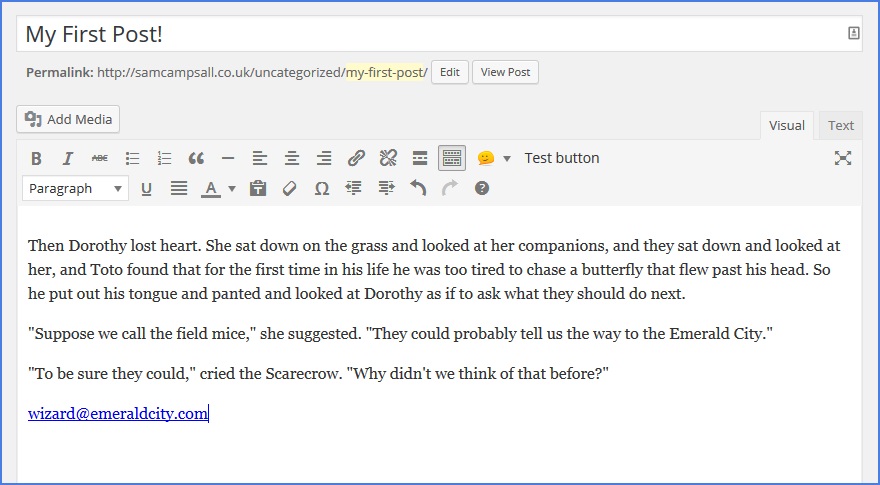The image size is (880, 485).
Task: Enter distraction-free fullscreen mode
Action: click(842, 158)
